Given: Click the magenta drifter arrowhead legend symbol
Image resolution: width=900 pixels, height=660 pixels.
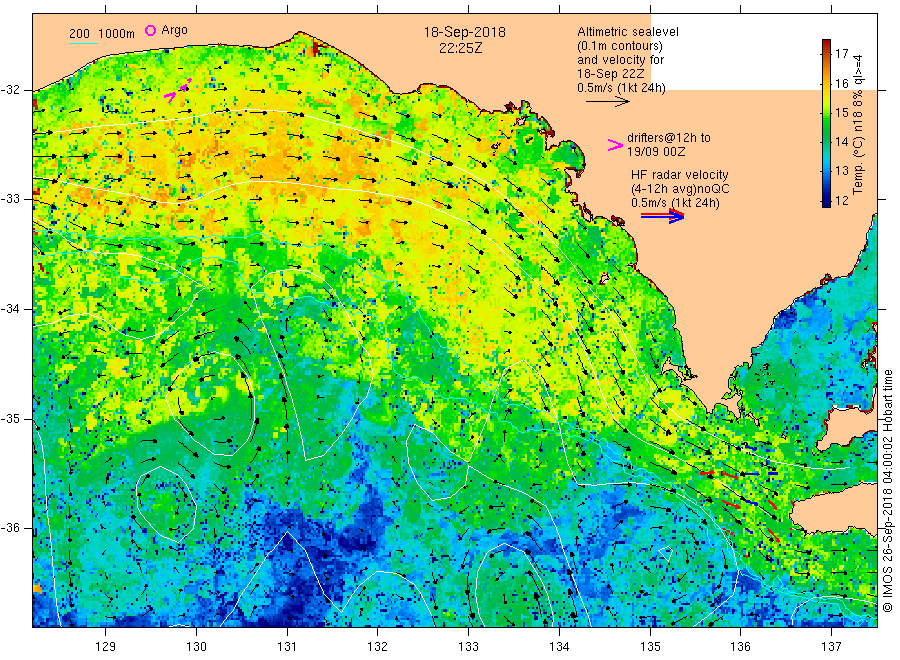Looking at the screenshot, I should [615, 145].
